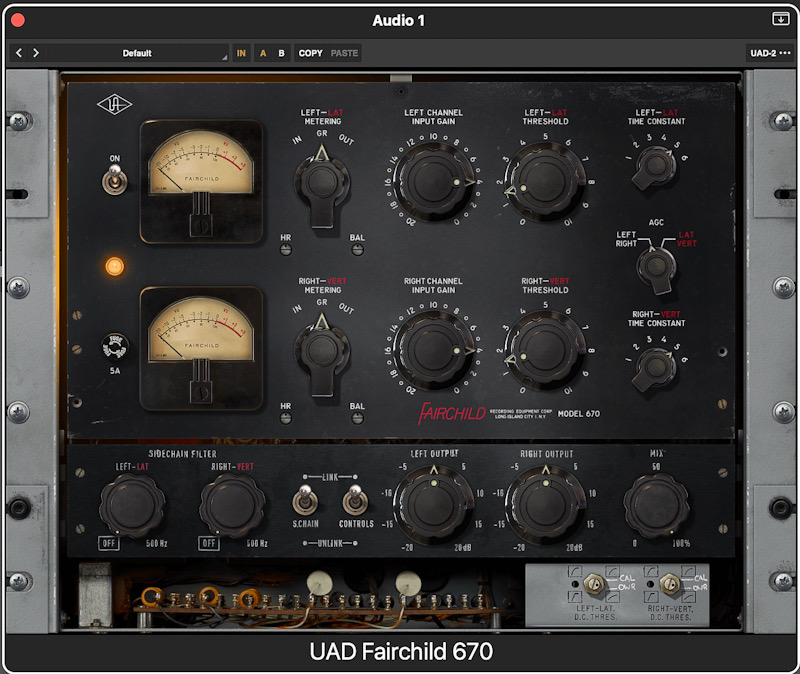Image resolution: width=800 pixels, height=674 pixels.
Task: Click the Left-Lat Sidechain Filter knob
Action: point(132,505)
